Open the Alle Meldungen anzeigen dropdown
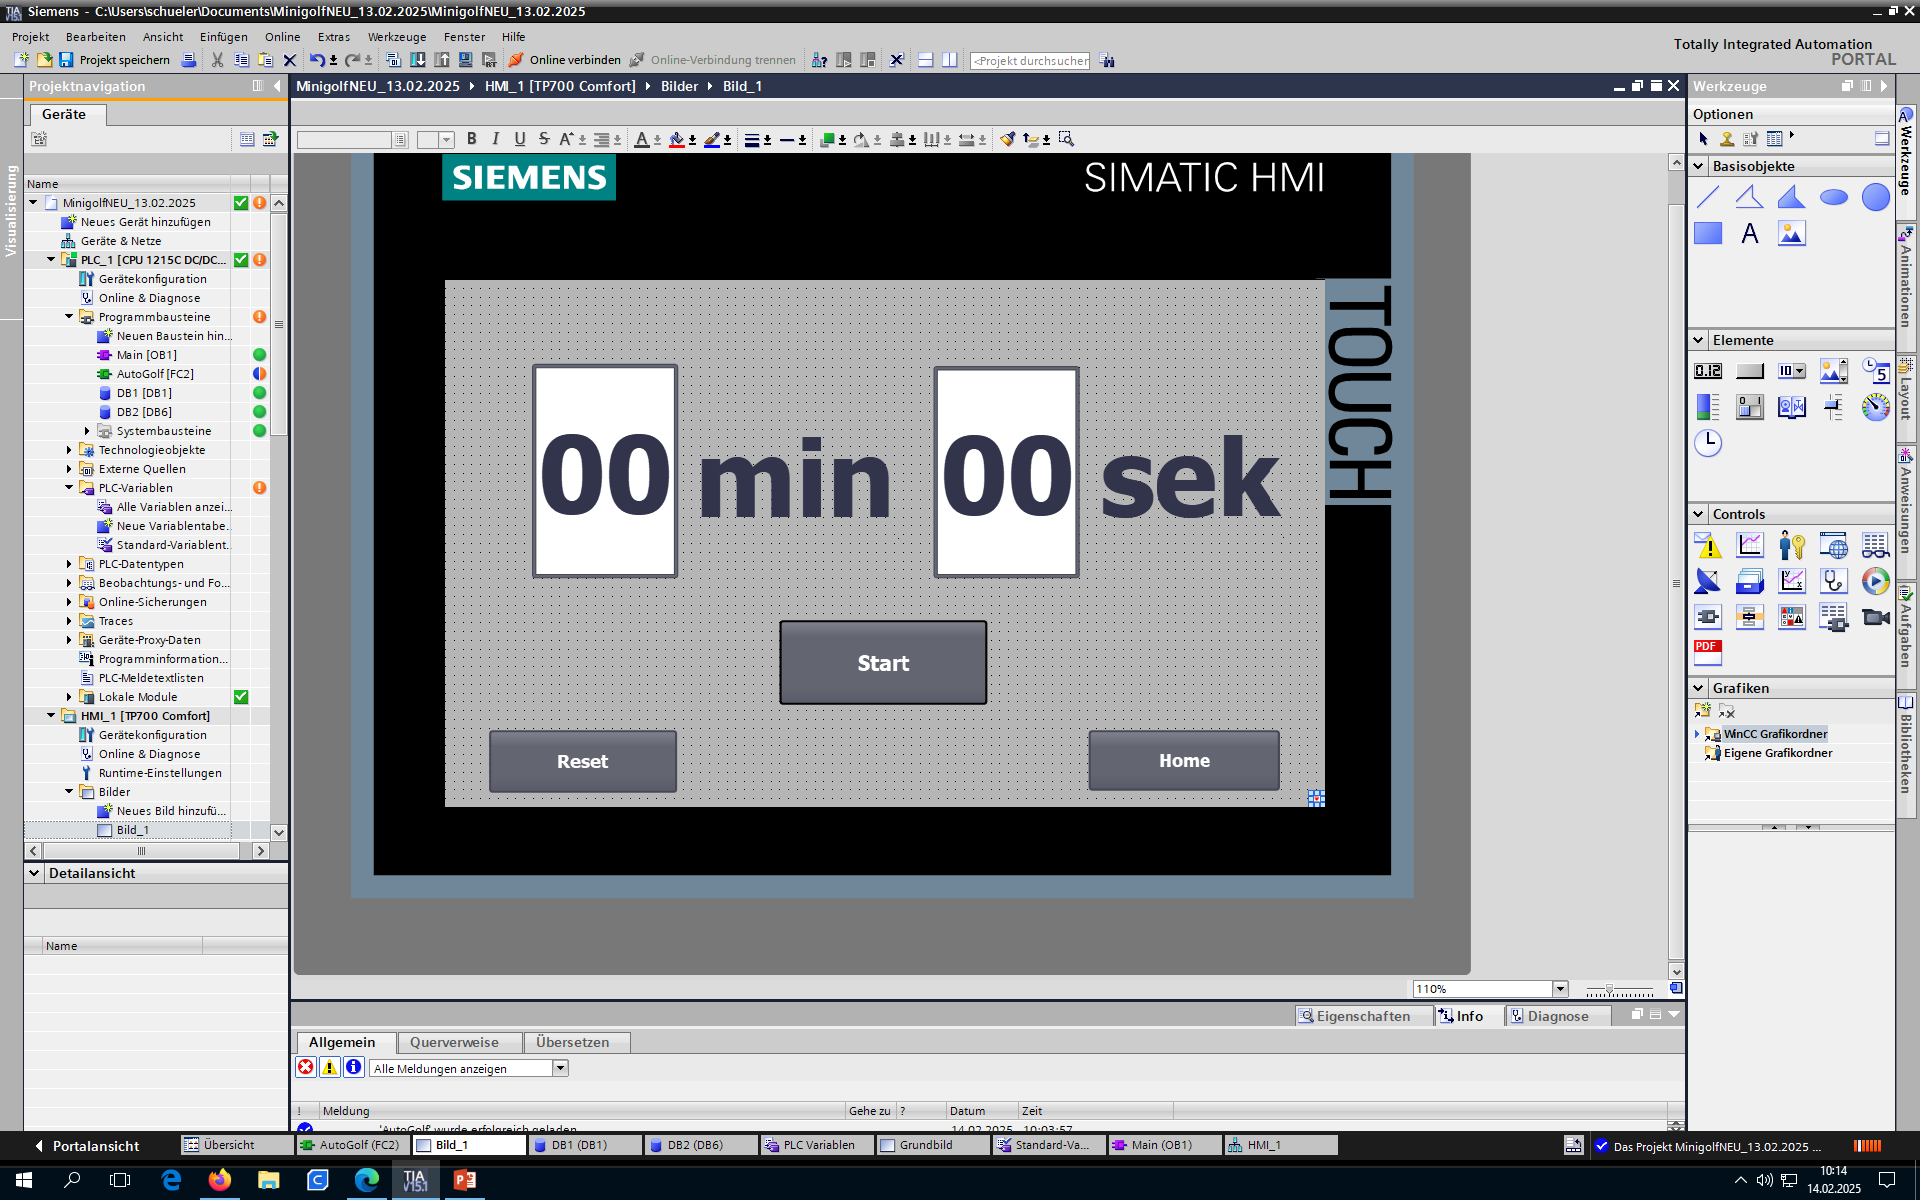The image size is (1920, 1200). [x=560, y=1068]
